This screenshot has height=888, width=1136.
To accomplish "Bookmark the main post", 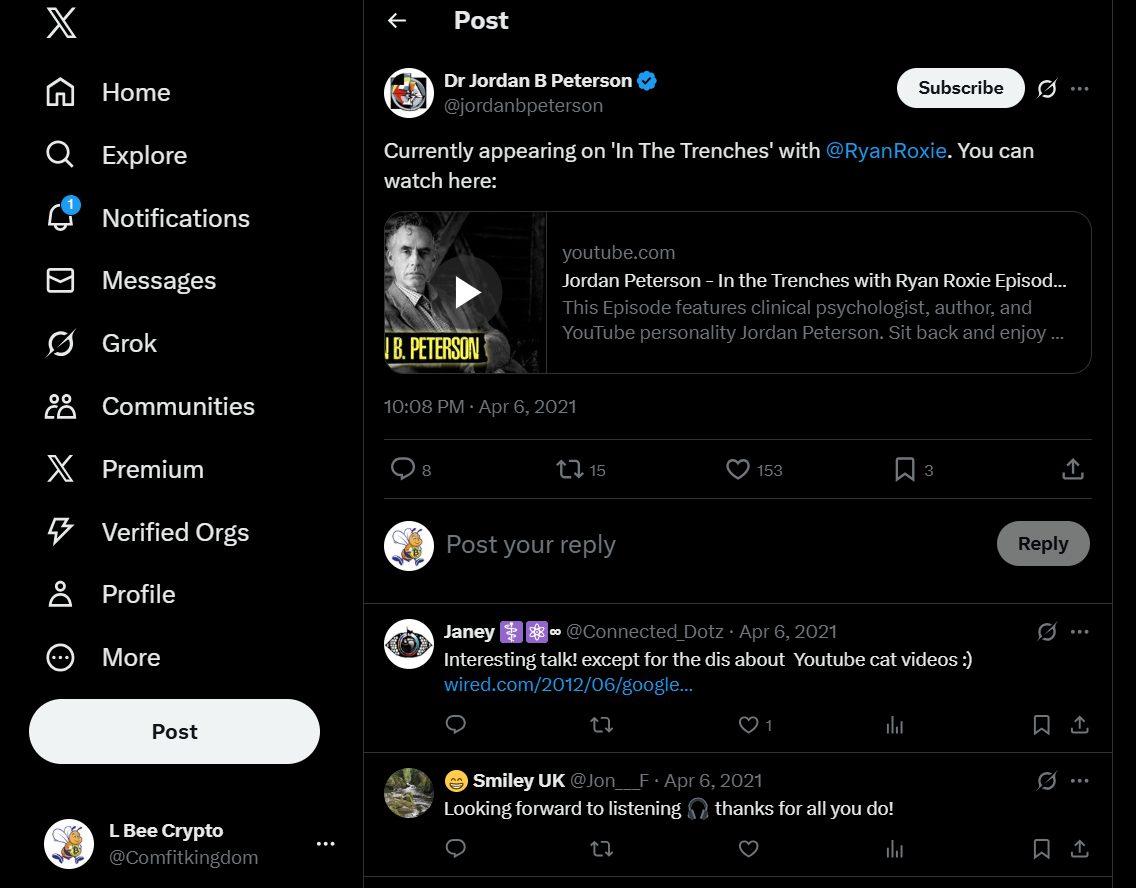I will click(905, 469).
